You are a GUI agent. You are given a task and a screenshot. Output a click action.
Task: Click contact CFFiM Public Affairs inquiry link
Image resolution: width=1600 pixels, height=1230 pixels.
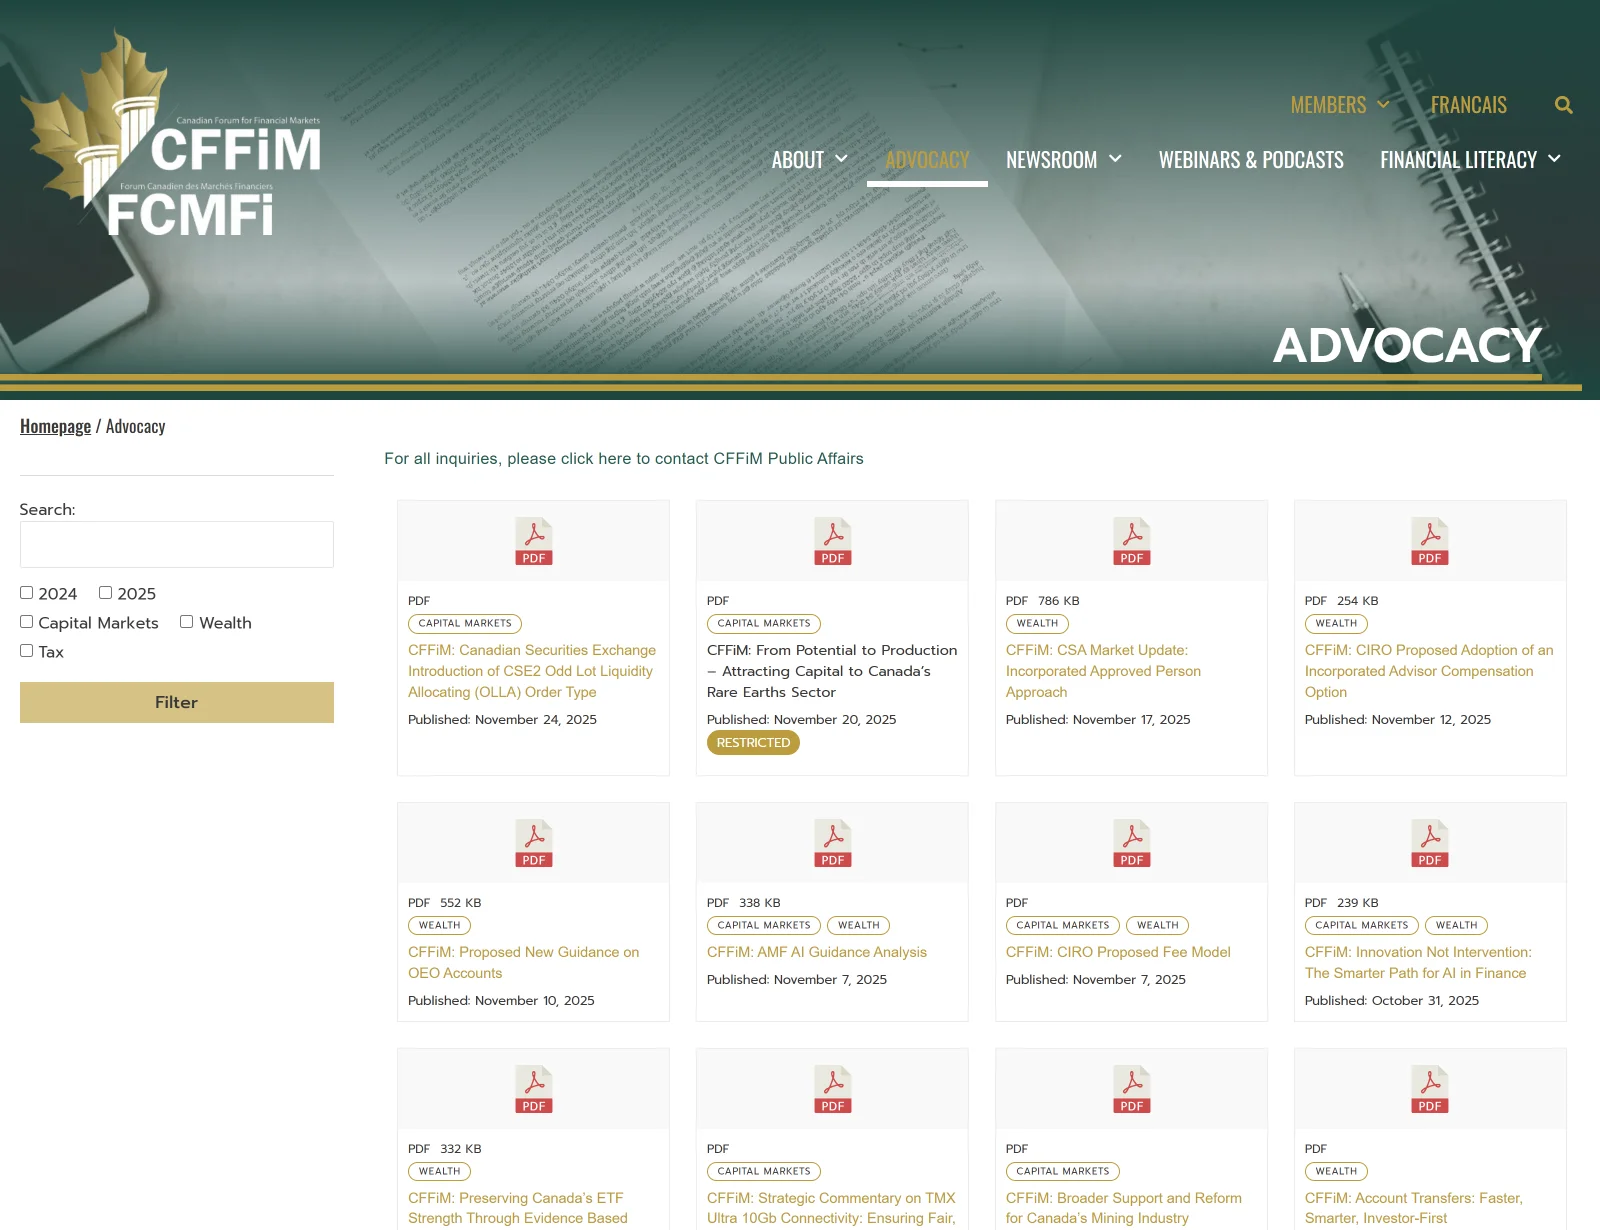tap(624, 458)
